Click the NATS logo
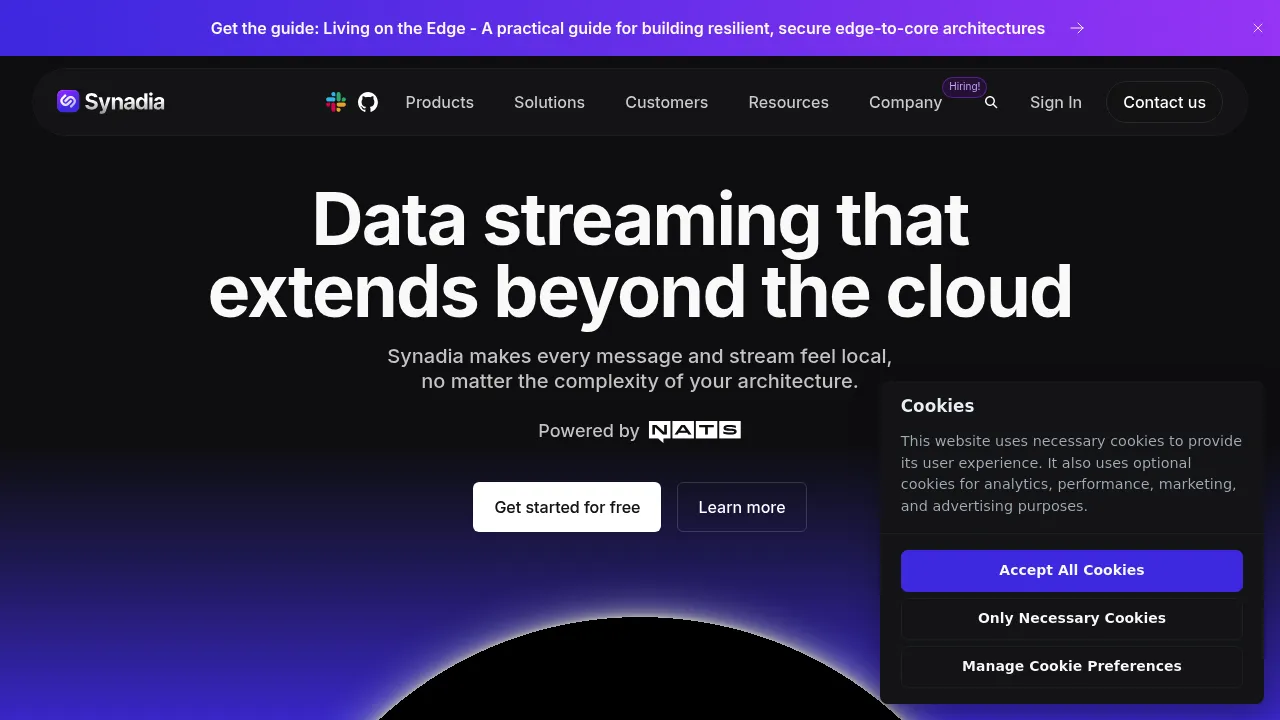The height and width of the screenshot is (720, 1280). click(695, 431)
